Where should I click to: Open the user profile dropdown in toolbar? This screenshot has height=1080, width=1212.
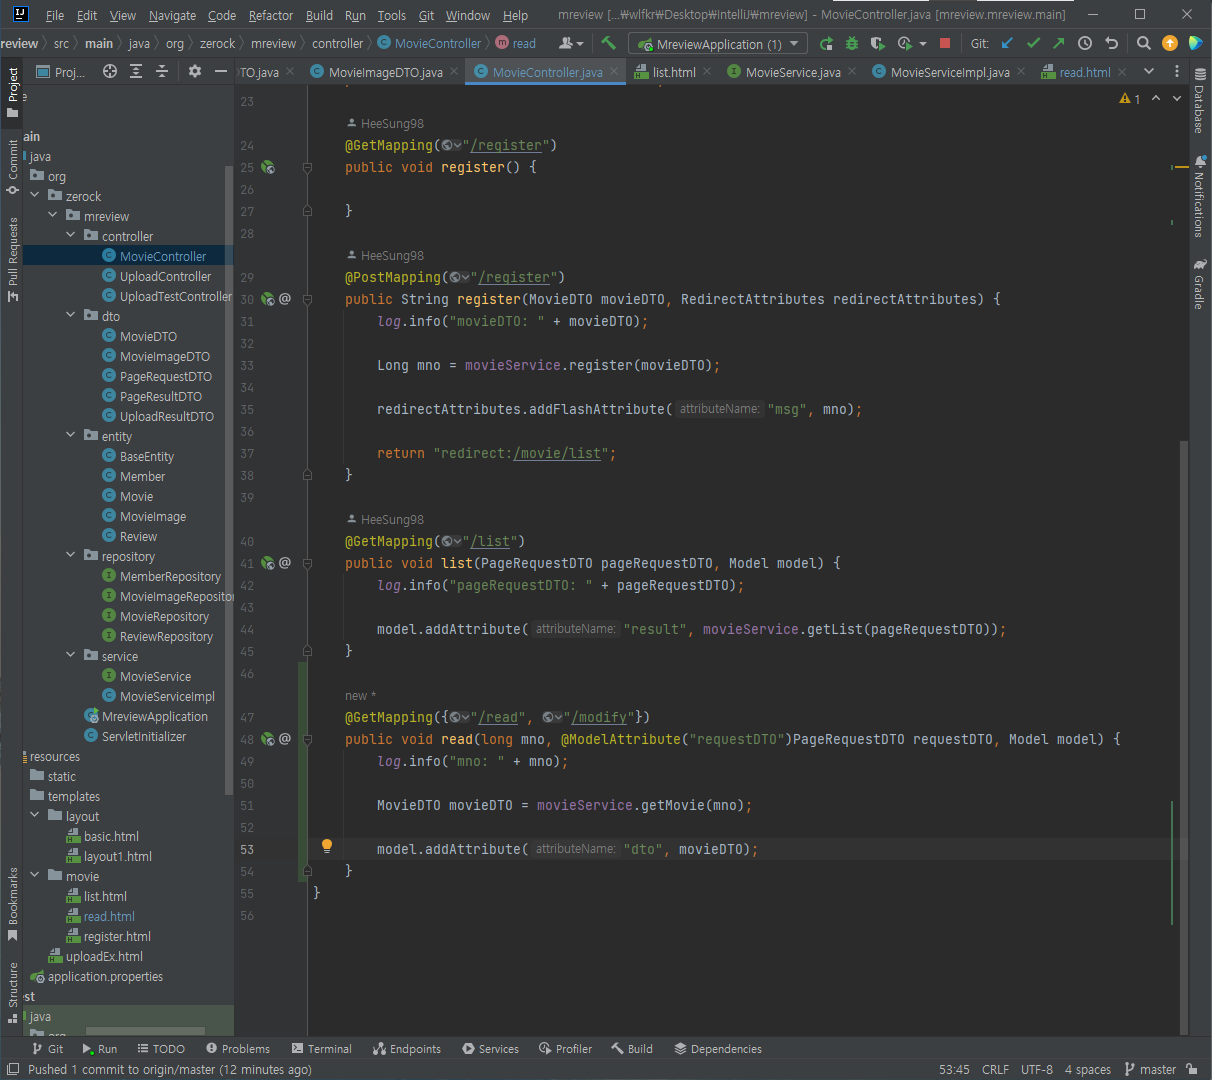click(x=571, y=43)
